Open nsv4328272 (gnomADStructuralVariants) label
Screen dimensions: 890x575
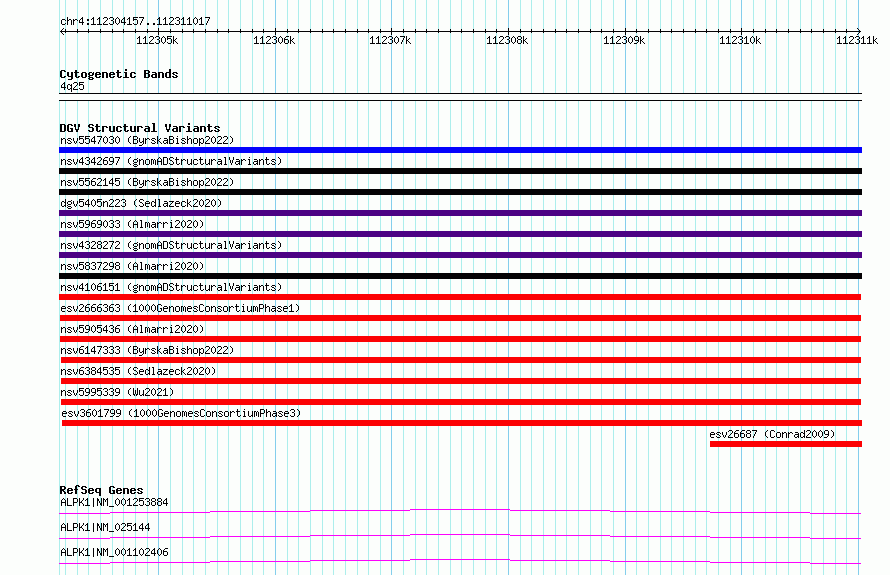point(171,245)
